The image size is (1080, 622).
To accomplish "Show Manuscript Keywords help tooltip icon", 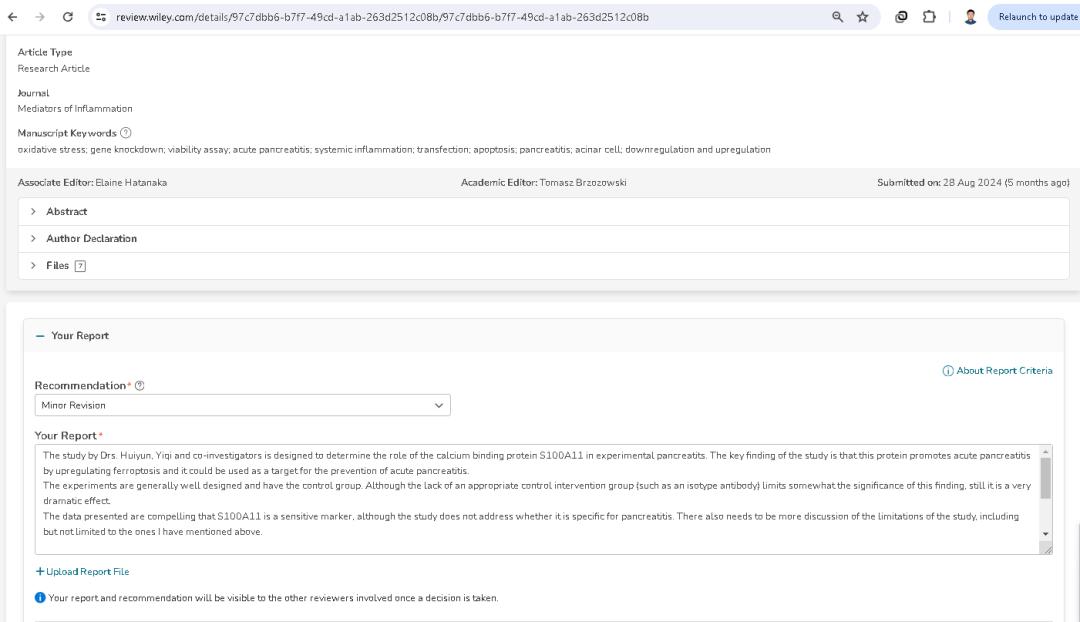I will point(125,133).
